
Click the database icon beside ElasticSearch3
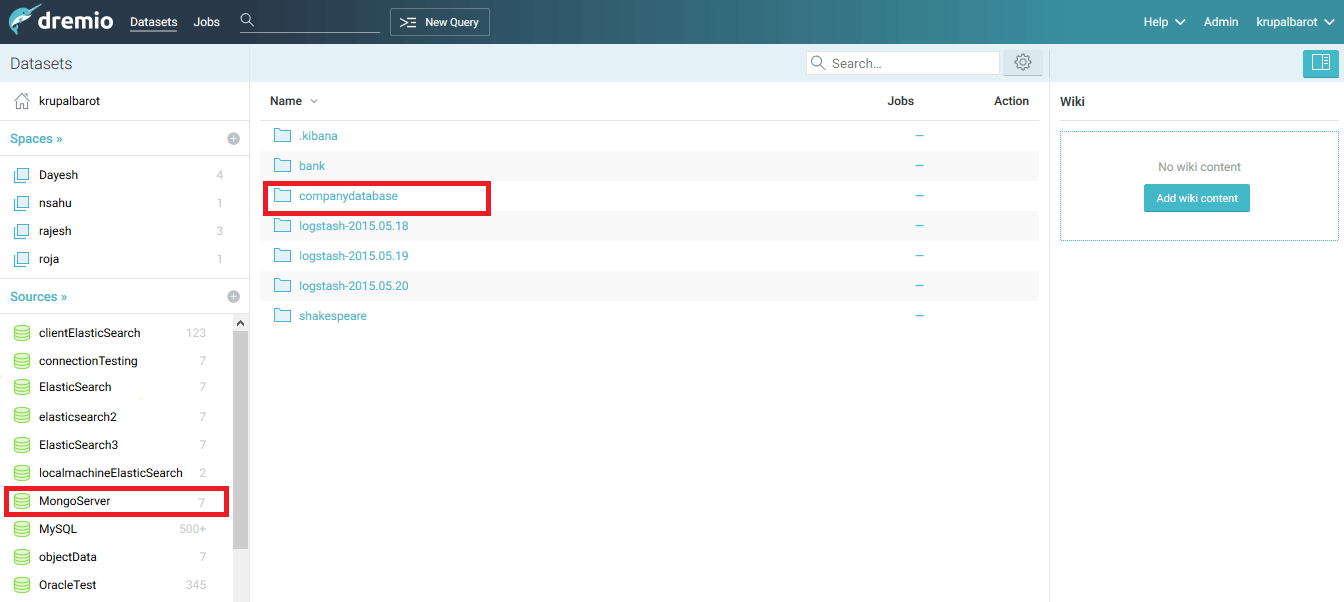pos(21,445)
